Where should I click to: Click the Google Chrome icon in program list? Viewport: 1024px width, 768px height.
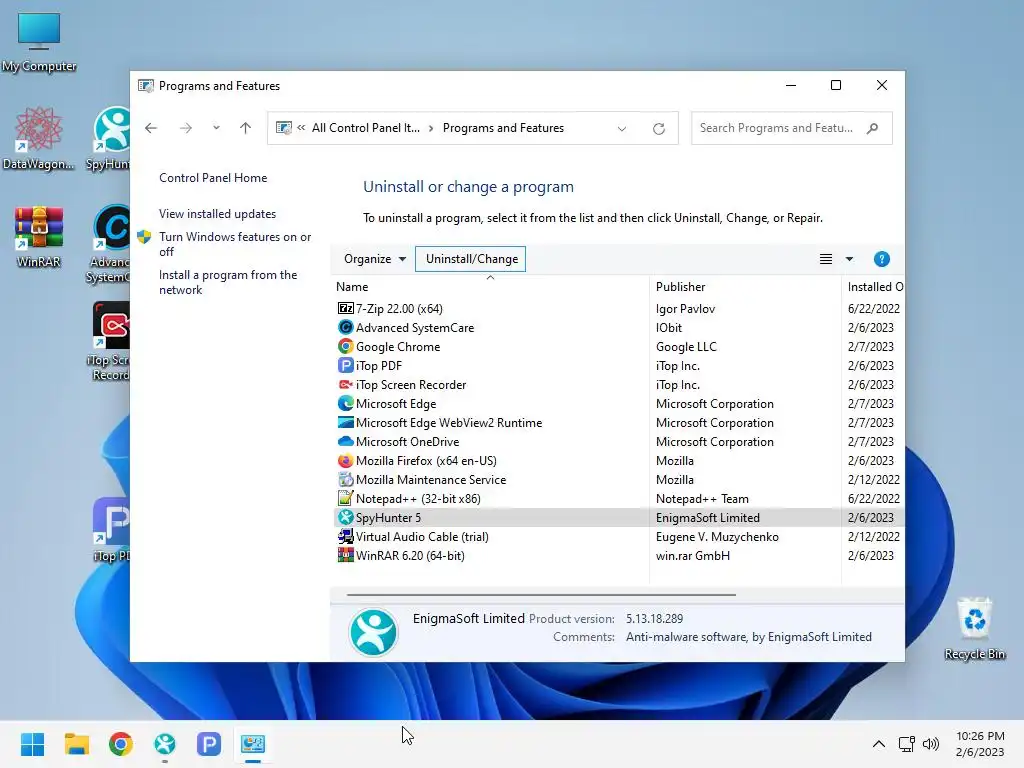point(345,346)
